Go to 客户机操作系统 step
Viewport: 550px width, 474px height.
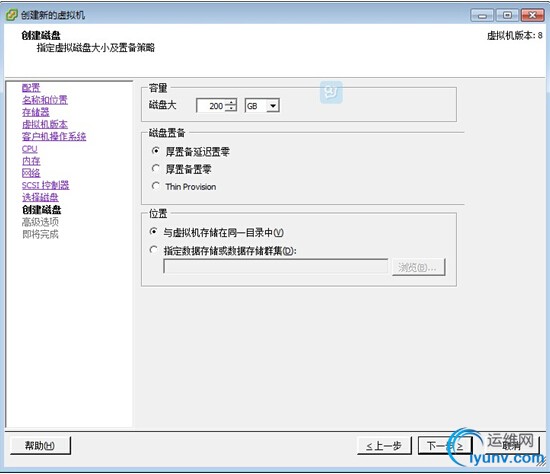click(54, 136)
